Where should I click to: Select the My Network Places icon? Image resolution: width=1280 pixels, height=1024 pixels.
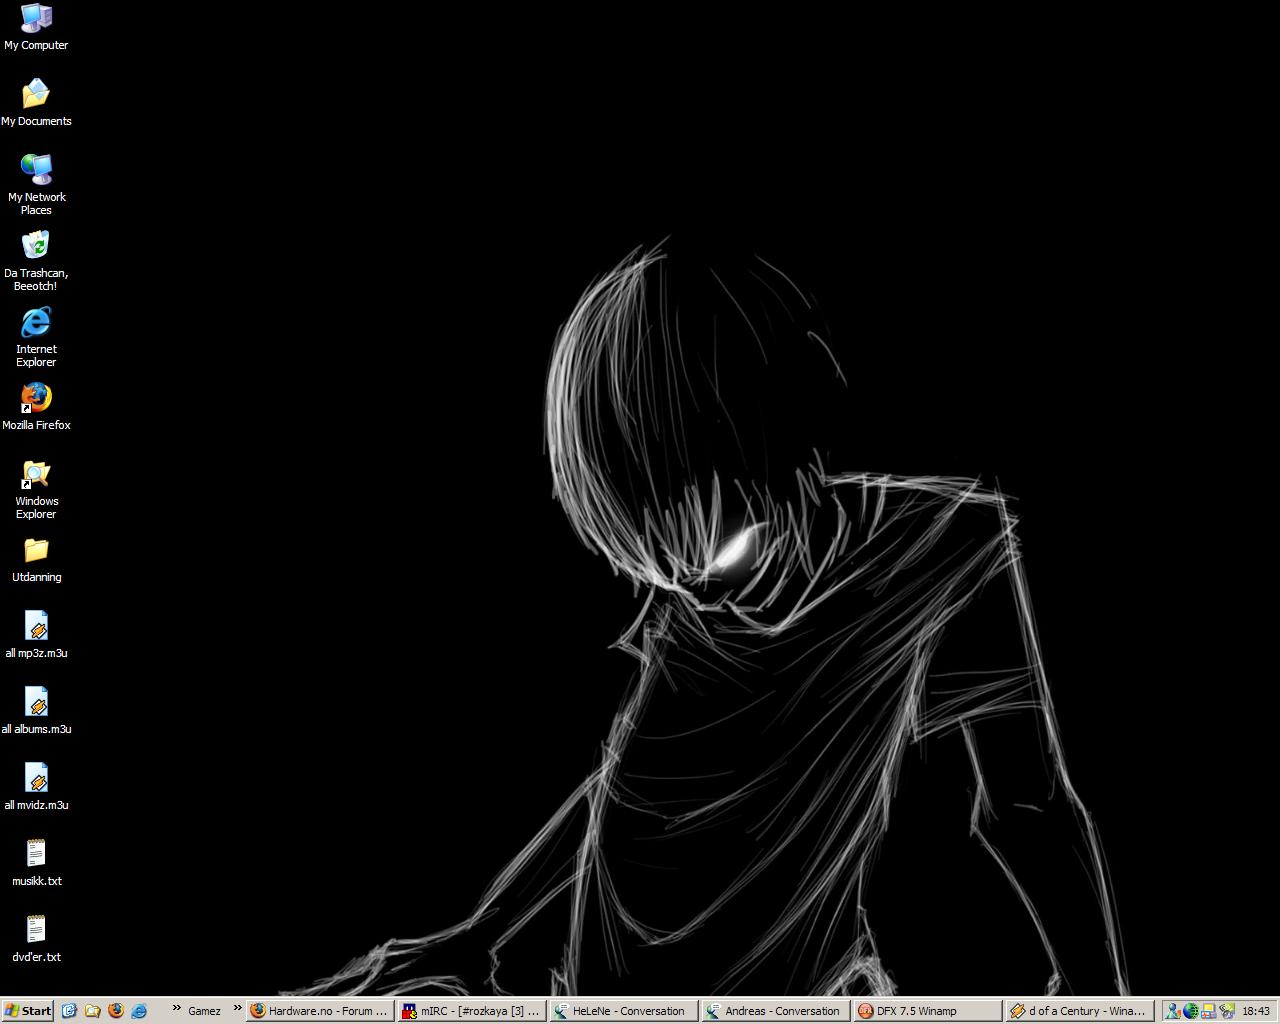pyautogui.click(x=36, y=185)
